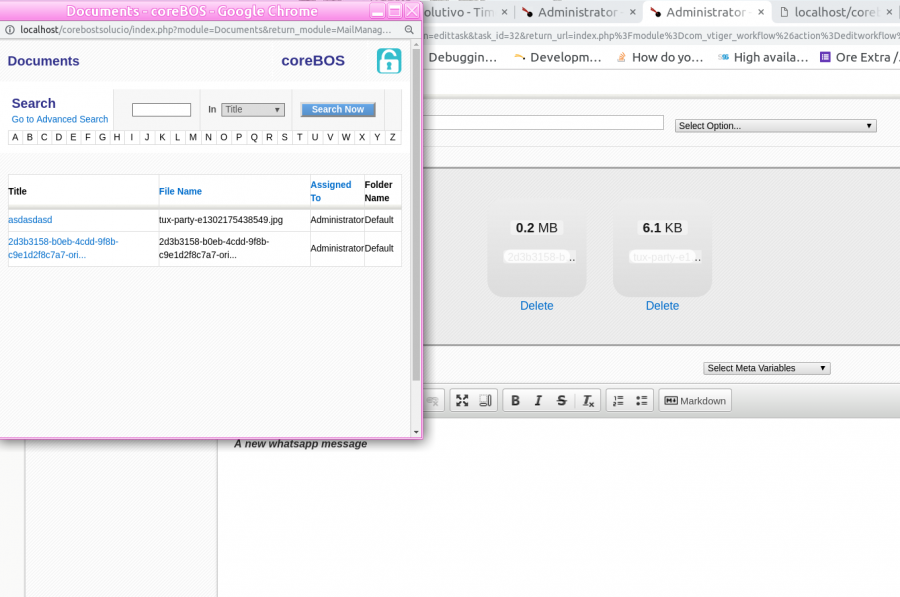Click the document search text field

click(161, 110)
